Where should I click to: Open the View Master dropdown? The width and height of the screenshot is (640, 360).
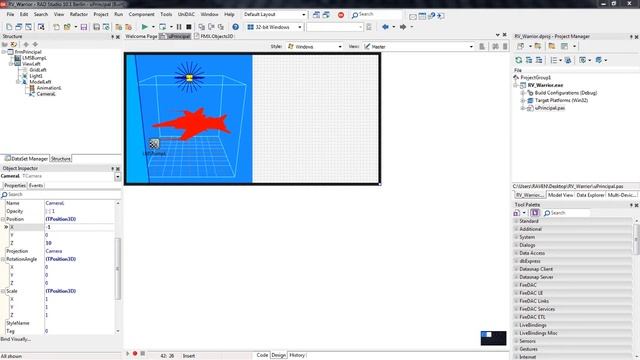[x=471, y=47]
